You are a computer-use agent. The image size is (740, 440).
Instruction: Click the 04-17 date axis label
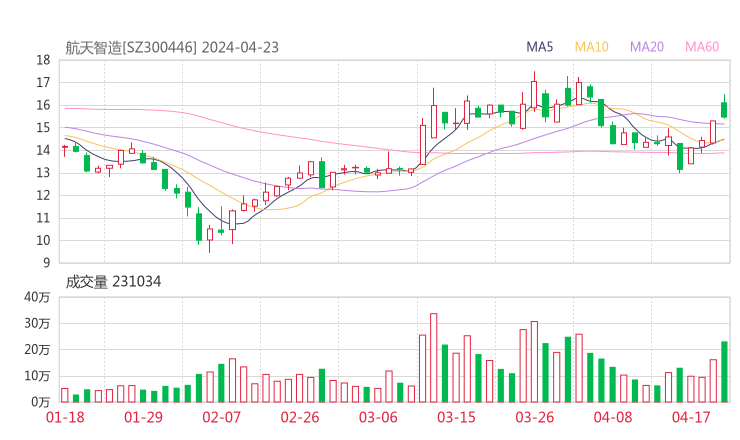tap(691, 417)
